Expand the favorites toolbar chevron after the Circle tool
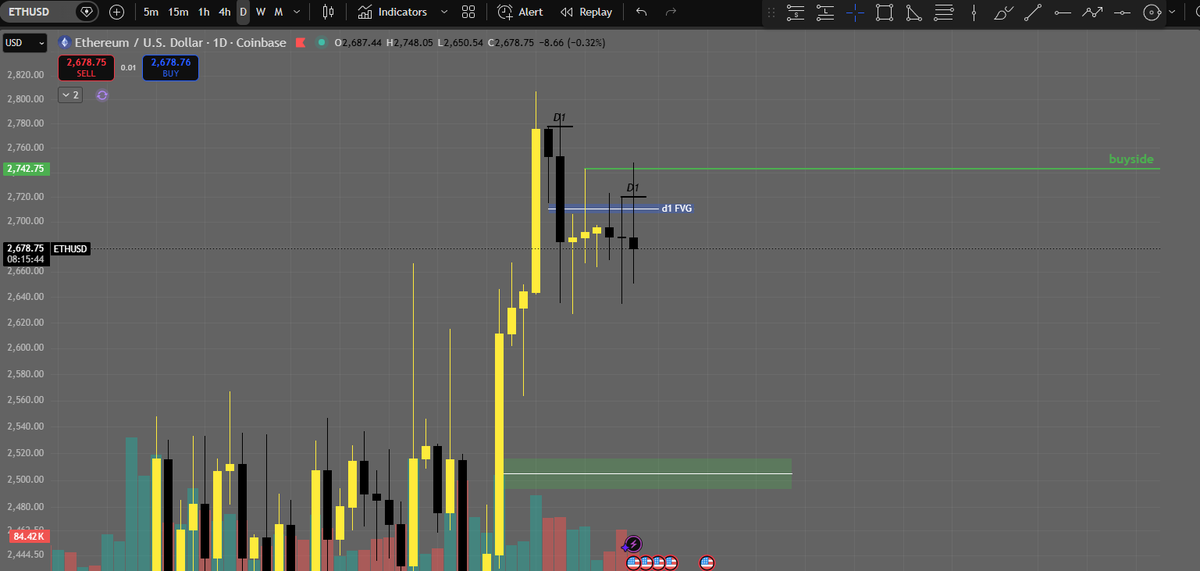 (x=1173, y=13)
